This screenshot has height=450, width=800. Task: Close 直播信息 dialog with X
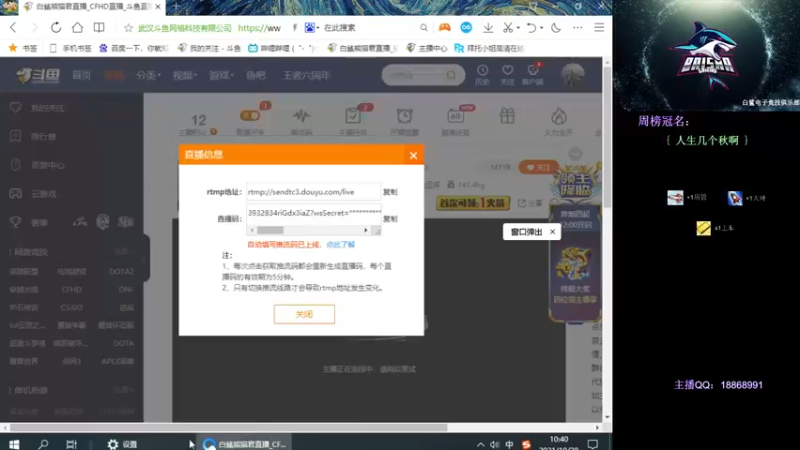(x=413, y=156)
